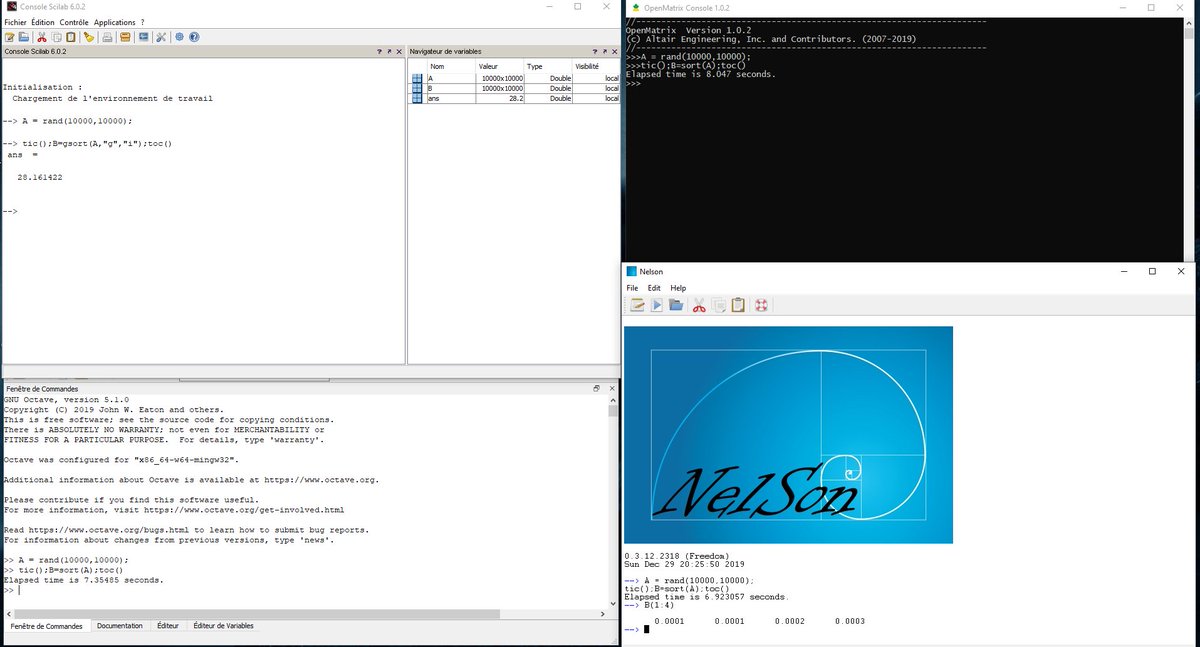Click Copy icon in Scilab toolbar
The height and width of the screenshot is (647, 1200).
pos(56,37)
